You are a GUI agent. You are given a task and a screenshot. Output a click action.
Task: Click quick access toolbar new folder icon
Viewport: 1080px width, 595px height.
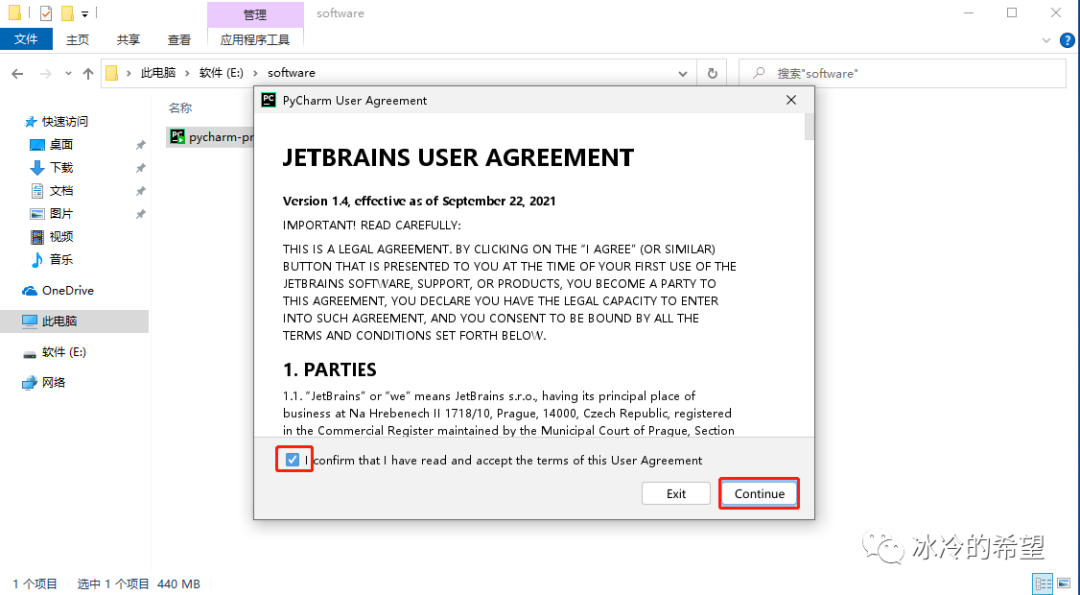point(67,13)
